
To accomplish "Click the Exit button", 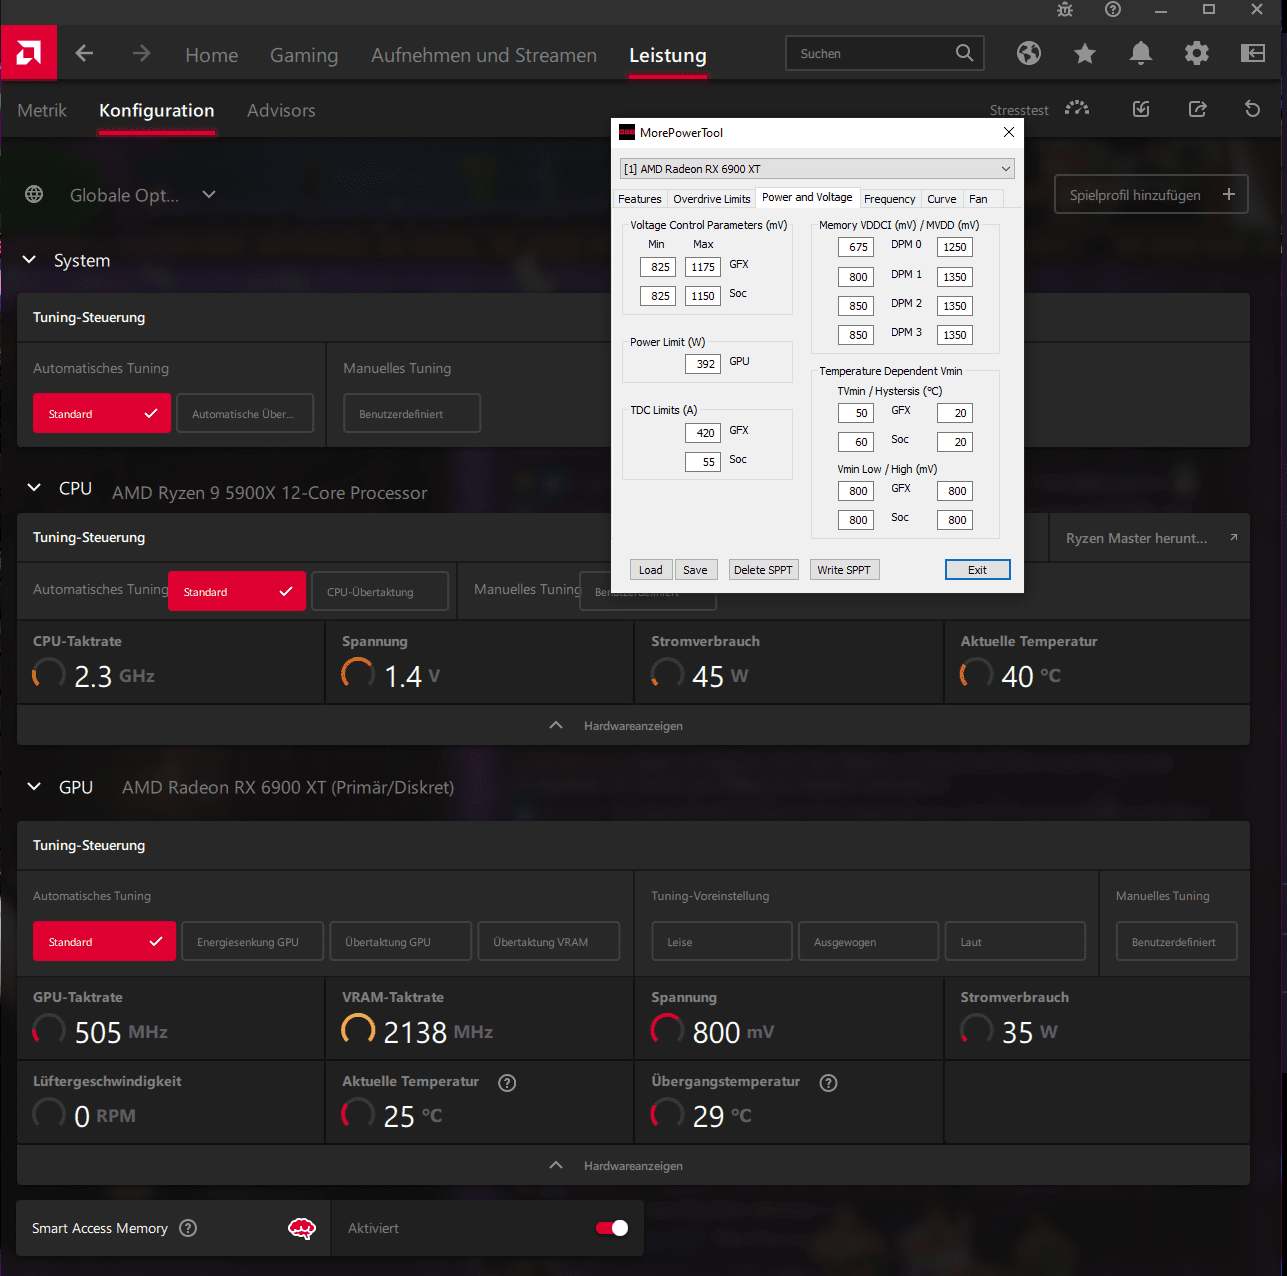I will coord(977,570).
